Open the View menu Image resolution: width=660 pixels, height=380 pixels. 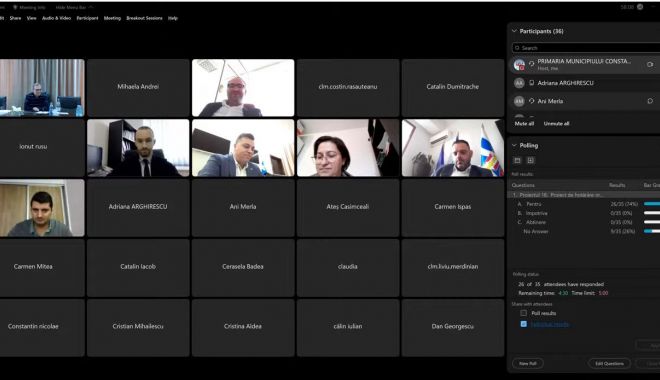pyautogui.click(x=32, y=18)
